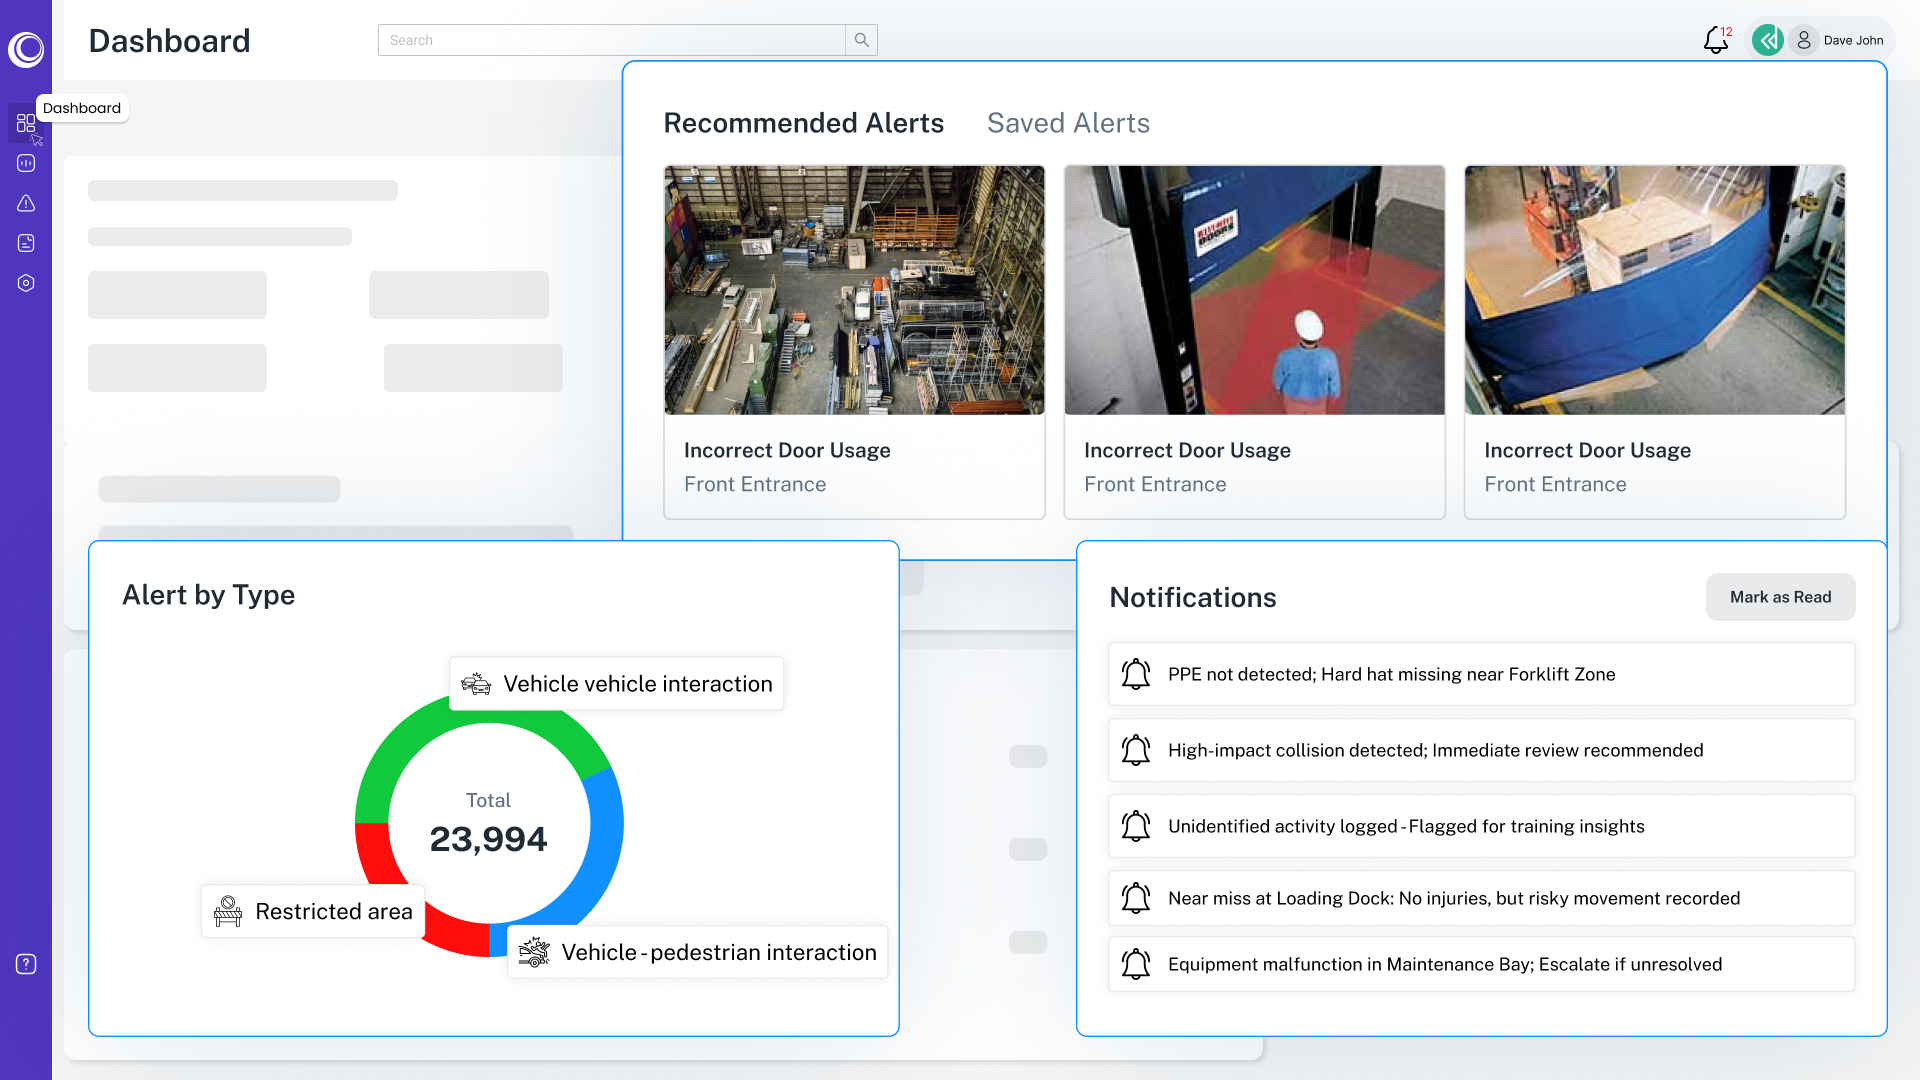
Task: Open the warehouse overhead alert thumbnail
Action: pos(854,290)
